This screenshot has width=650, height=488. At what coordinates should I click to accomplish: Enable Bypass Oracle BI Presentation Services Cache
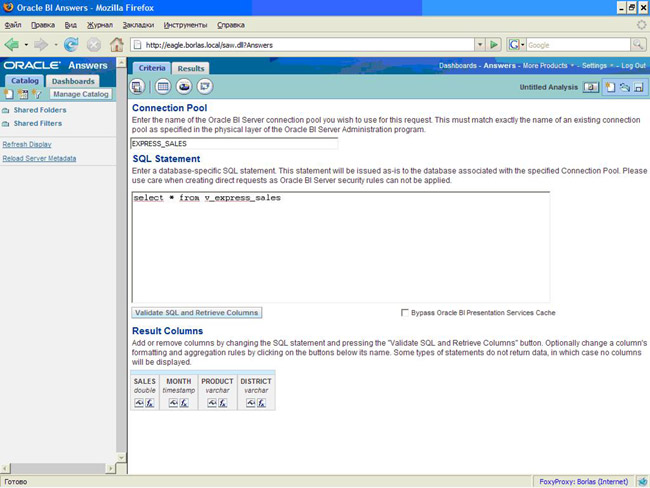pyautogui.click(x=405, y=313)
